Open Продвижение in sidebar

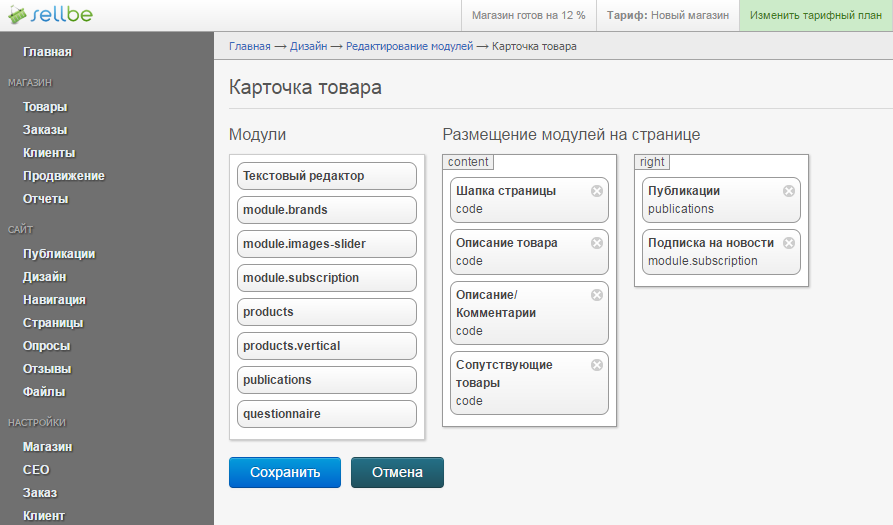pos(64,176)
